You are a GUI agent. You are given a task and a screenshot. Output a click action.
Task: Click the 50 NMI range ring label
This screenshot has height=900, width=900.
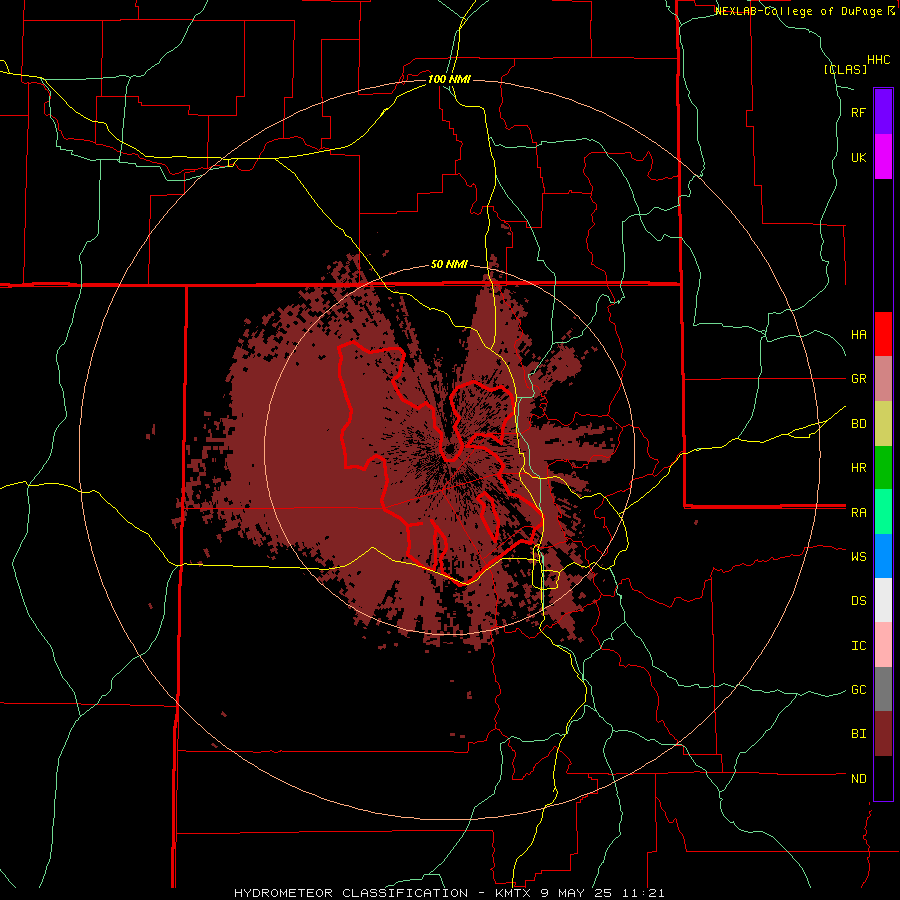point(449,265)
